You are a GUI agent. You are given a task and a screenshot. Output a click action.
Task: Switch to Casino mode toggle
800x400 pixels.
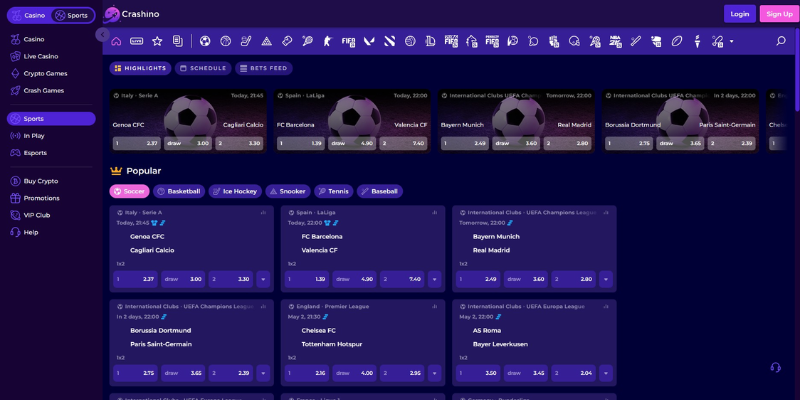click(29, 15)
